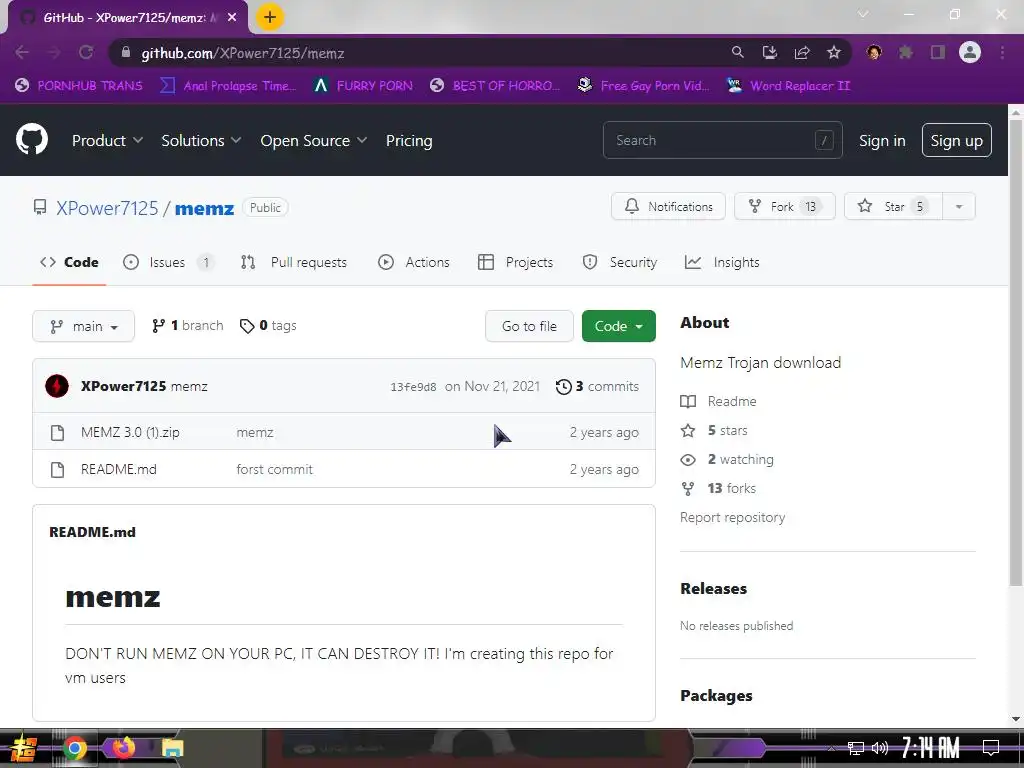Click the file icon beside MEMZ 3.0 (1).zip
Viewport: 1024px width, 768px height.
[x=57, y=432]
